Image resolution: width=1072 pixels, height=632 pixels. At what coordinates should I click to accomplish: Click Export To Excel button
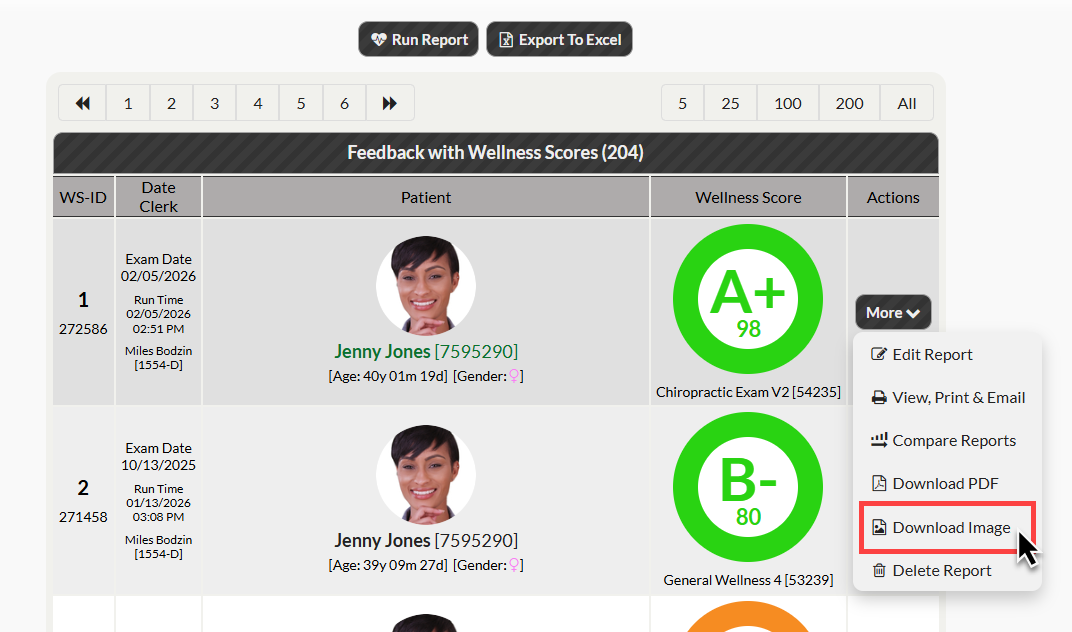coord(559,40)
